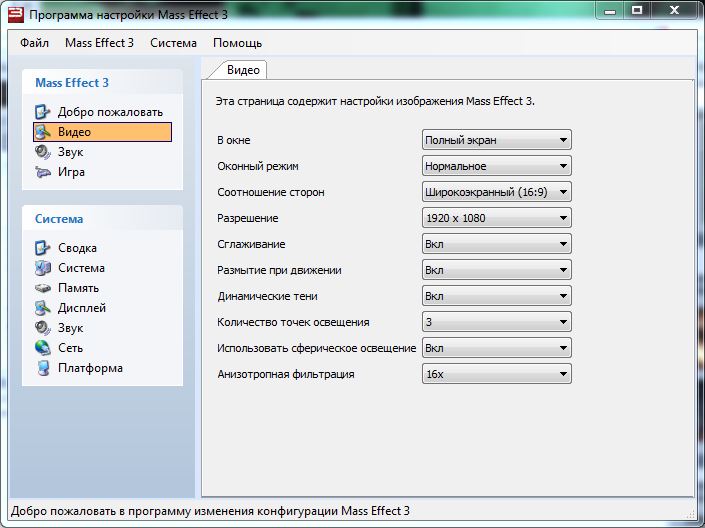Expand the Сглаживание dropdown
Image resolution: width=705 pixels, height=528 pixels.
pyautogui.click(x=497, y=244)
